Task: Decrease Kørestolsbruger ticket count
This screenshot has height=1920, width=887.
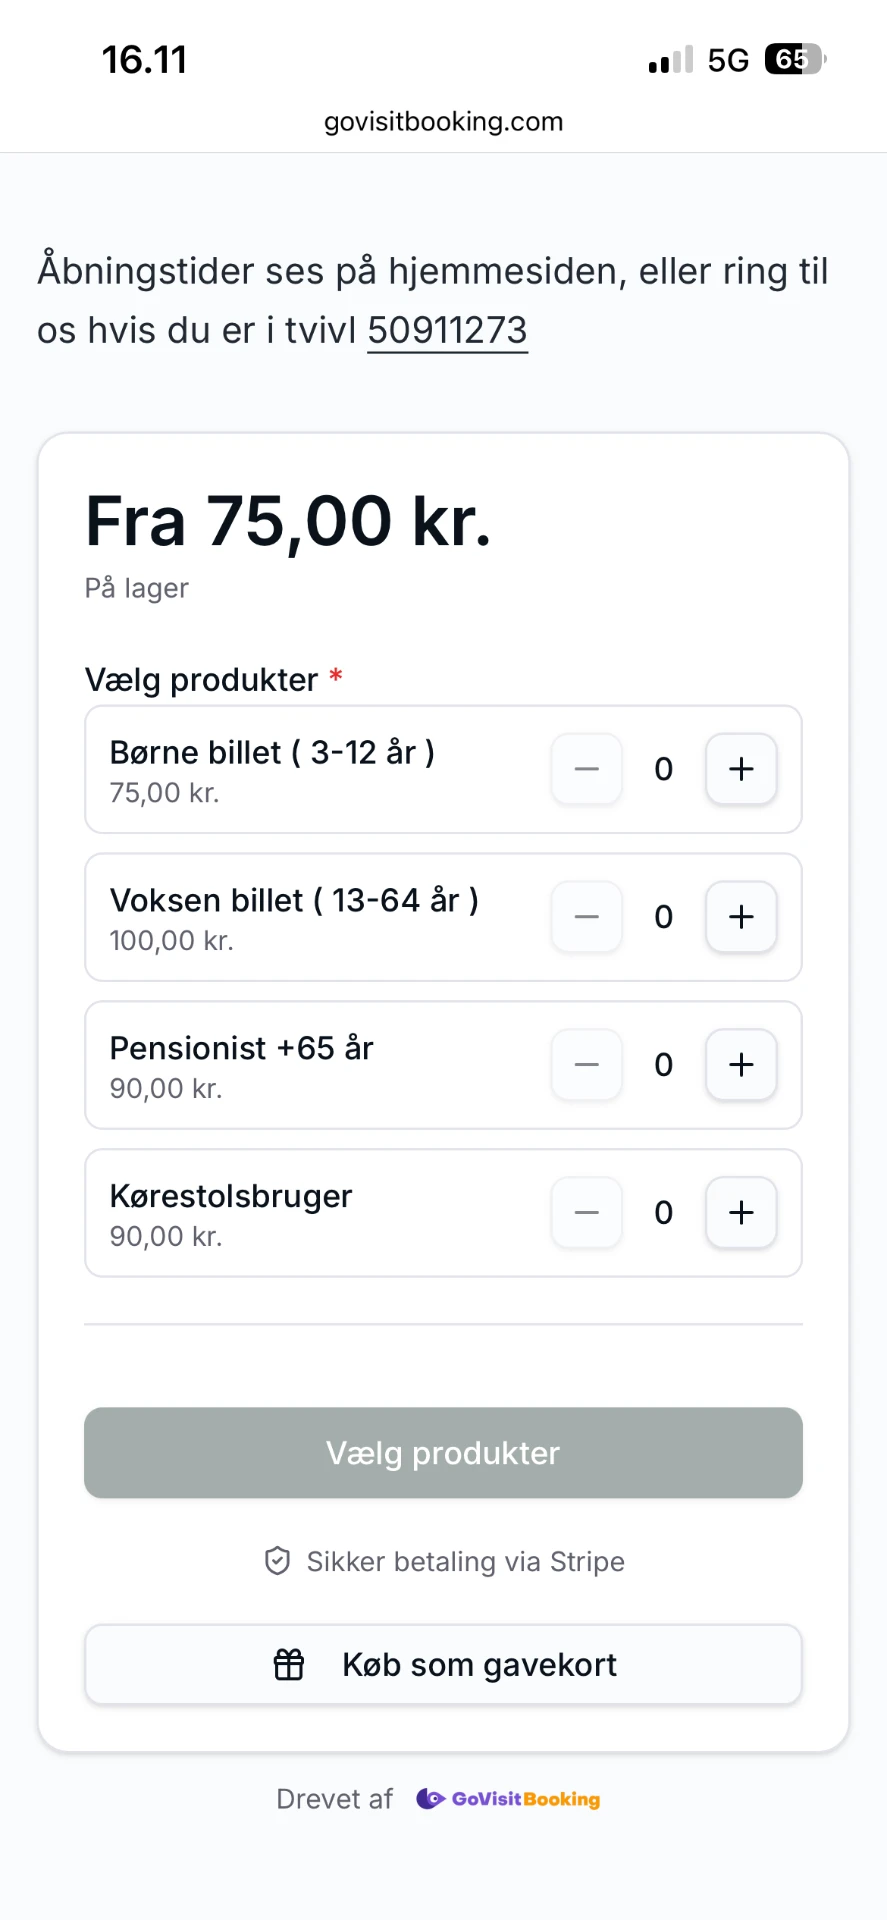Action: point(587,1213)
